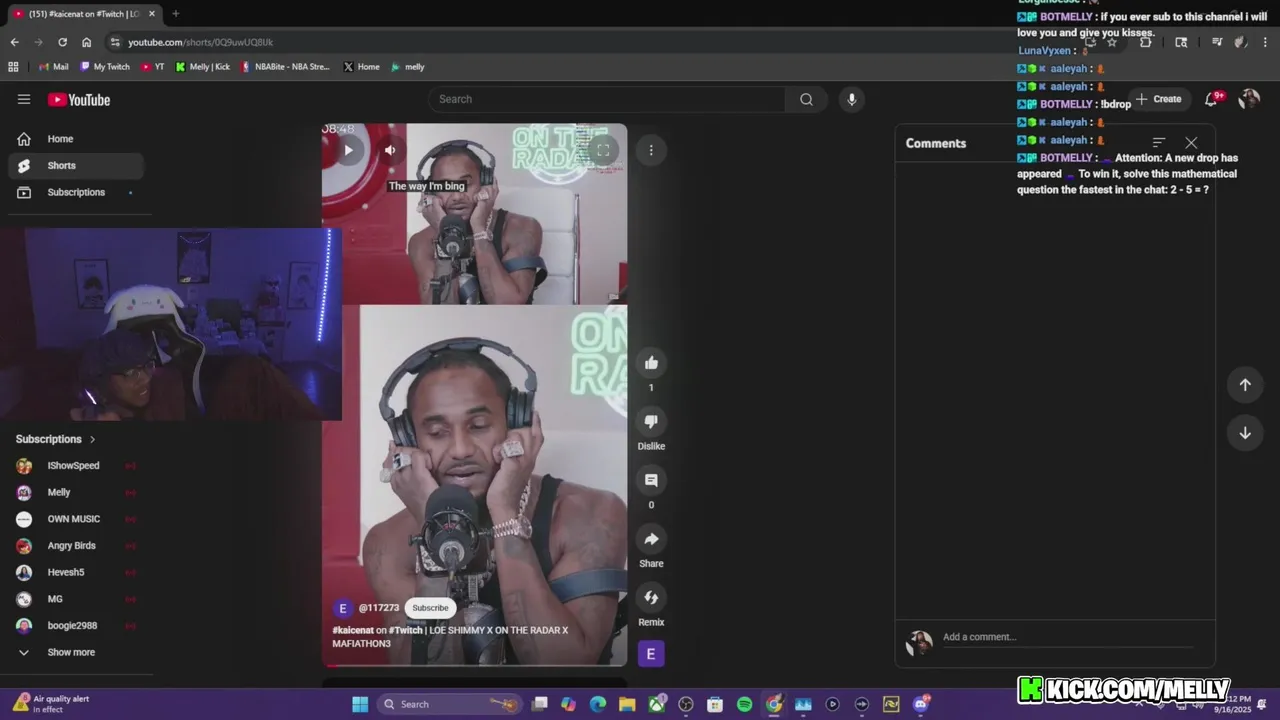Viewport: 1280px width, 720px height.
Task: Open the Mail bookmark
Action: [x=54, y=67]
